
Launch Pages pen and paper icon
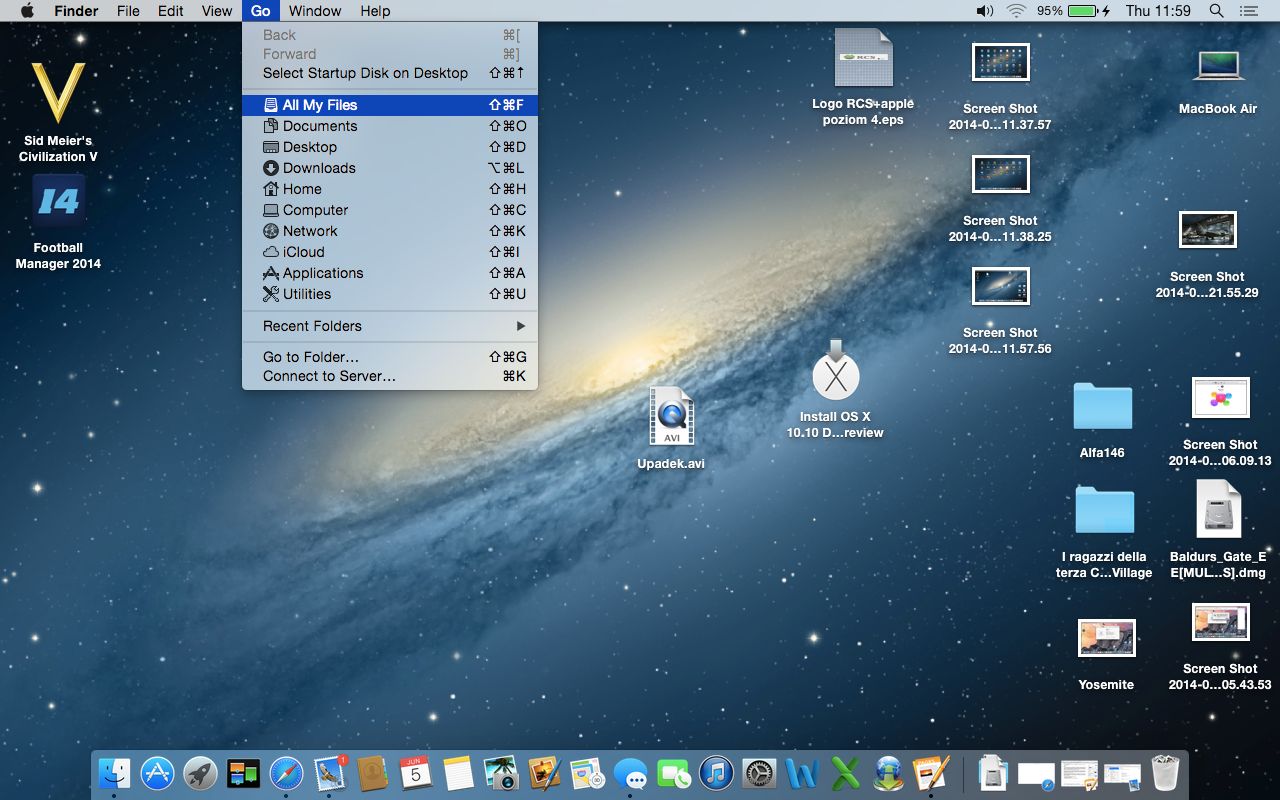click(931, 773)
